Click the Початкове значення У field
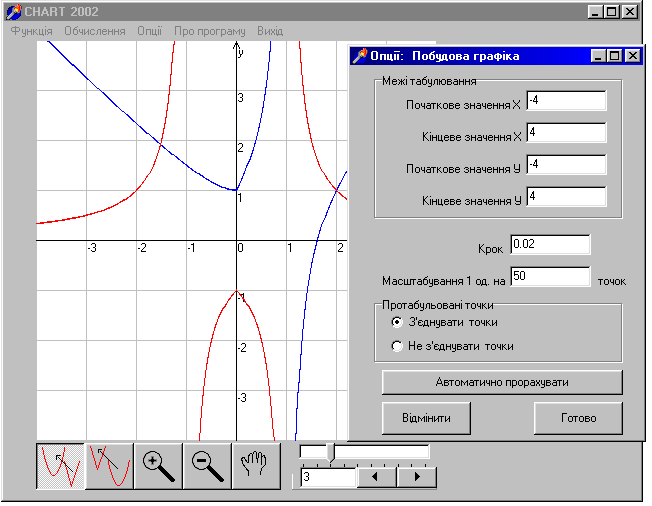Viewport: 652px width, 506px height. coord(566,165)
